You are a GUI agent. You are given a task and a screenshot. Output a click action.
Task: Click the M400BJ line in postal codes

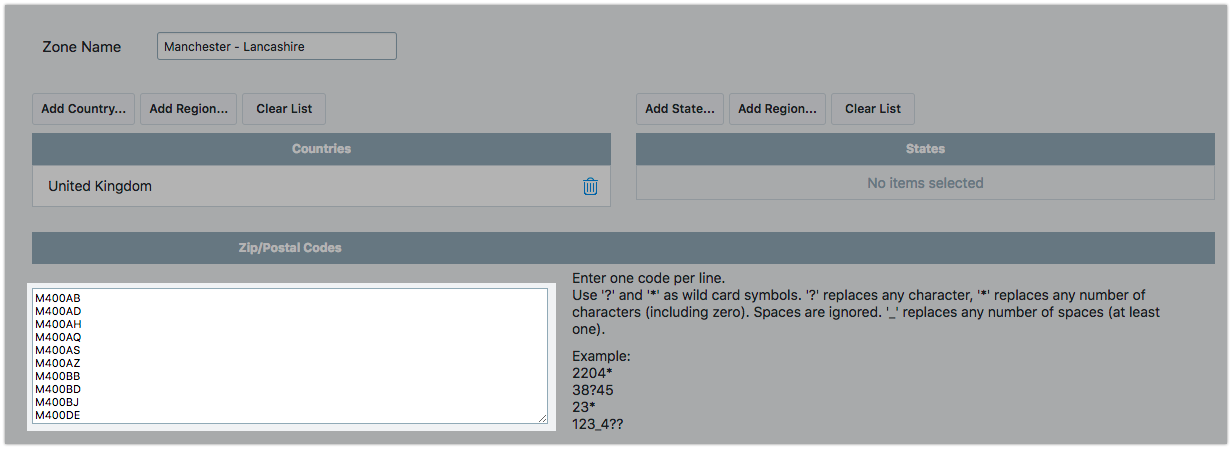click(x=58, y=402)
